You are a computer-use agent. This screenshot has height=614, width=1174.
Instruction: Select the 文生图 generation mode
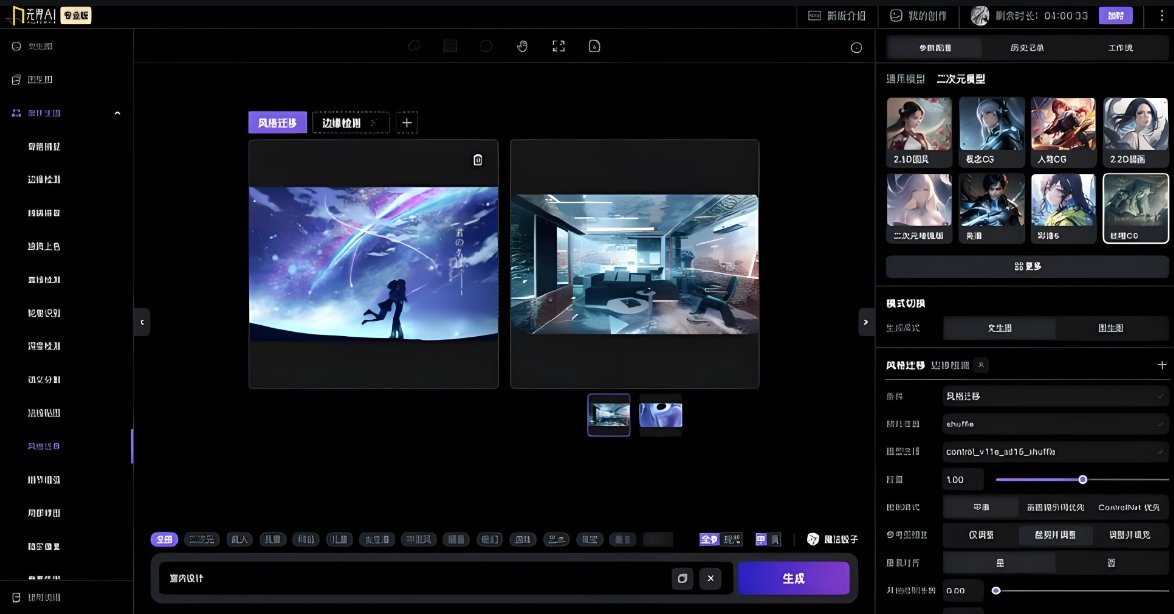1000,328
